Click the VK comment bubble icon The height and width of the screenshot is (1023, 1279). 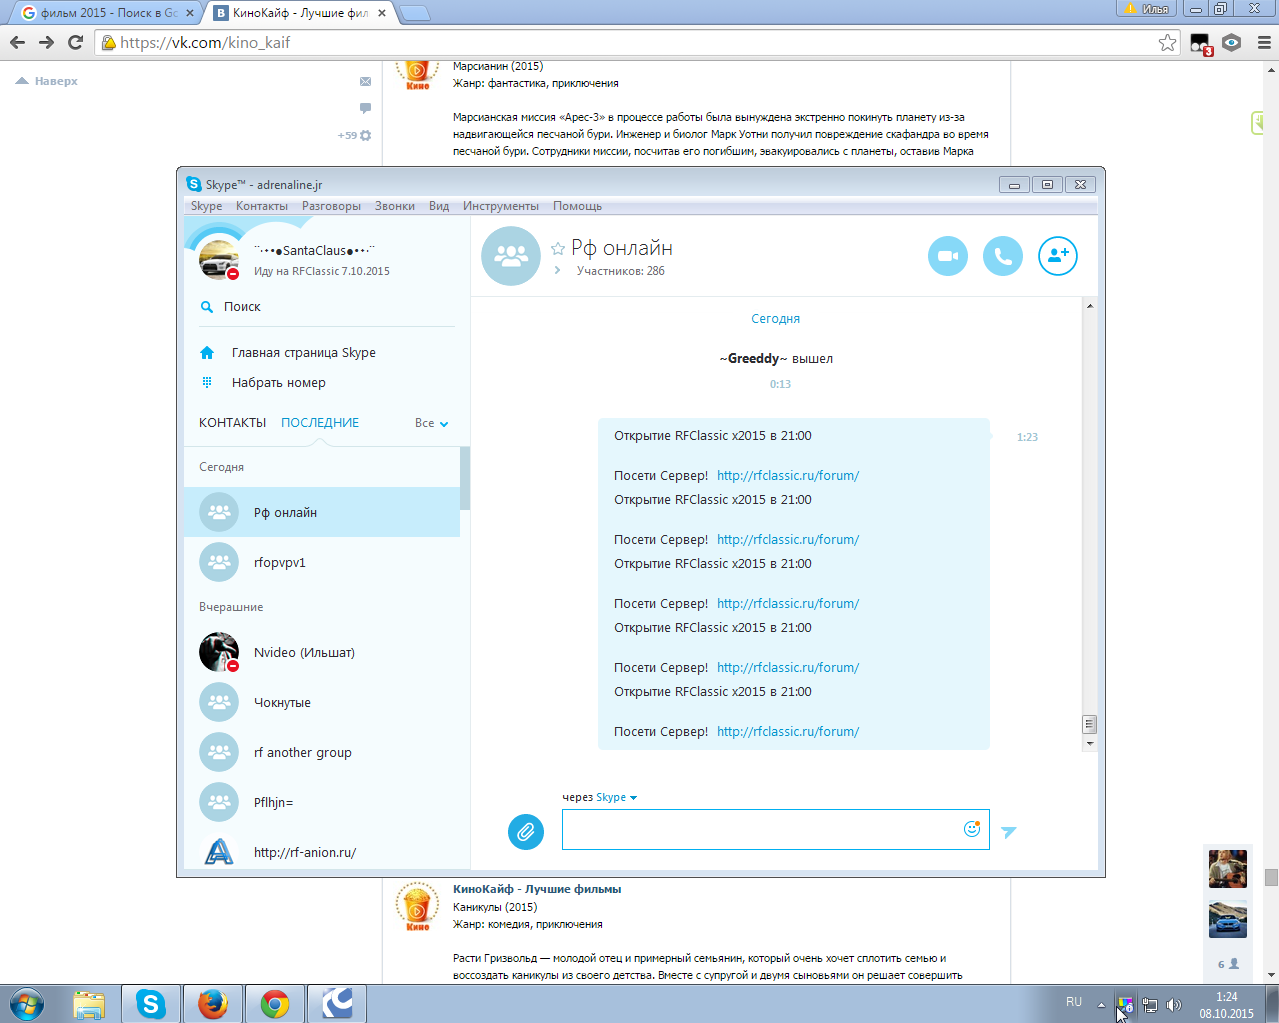point(365,107)
